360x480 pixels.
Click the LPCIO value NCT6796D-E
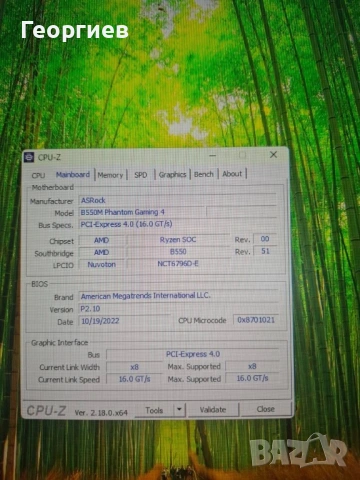[x=178, y=264]
